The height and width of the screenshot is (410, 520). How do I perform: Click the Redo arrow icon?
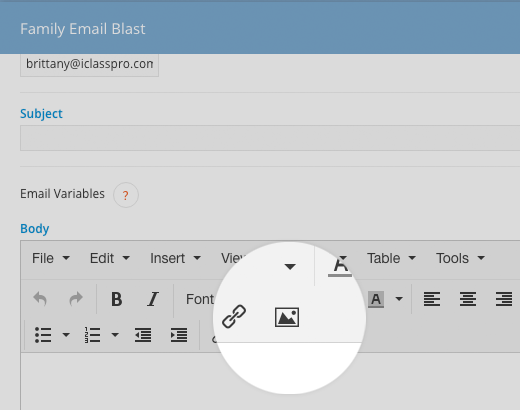[x=76, y=299]
